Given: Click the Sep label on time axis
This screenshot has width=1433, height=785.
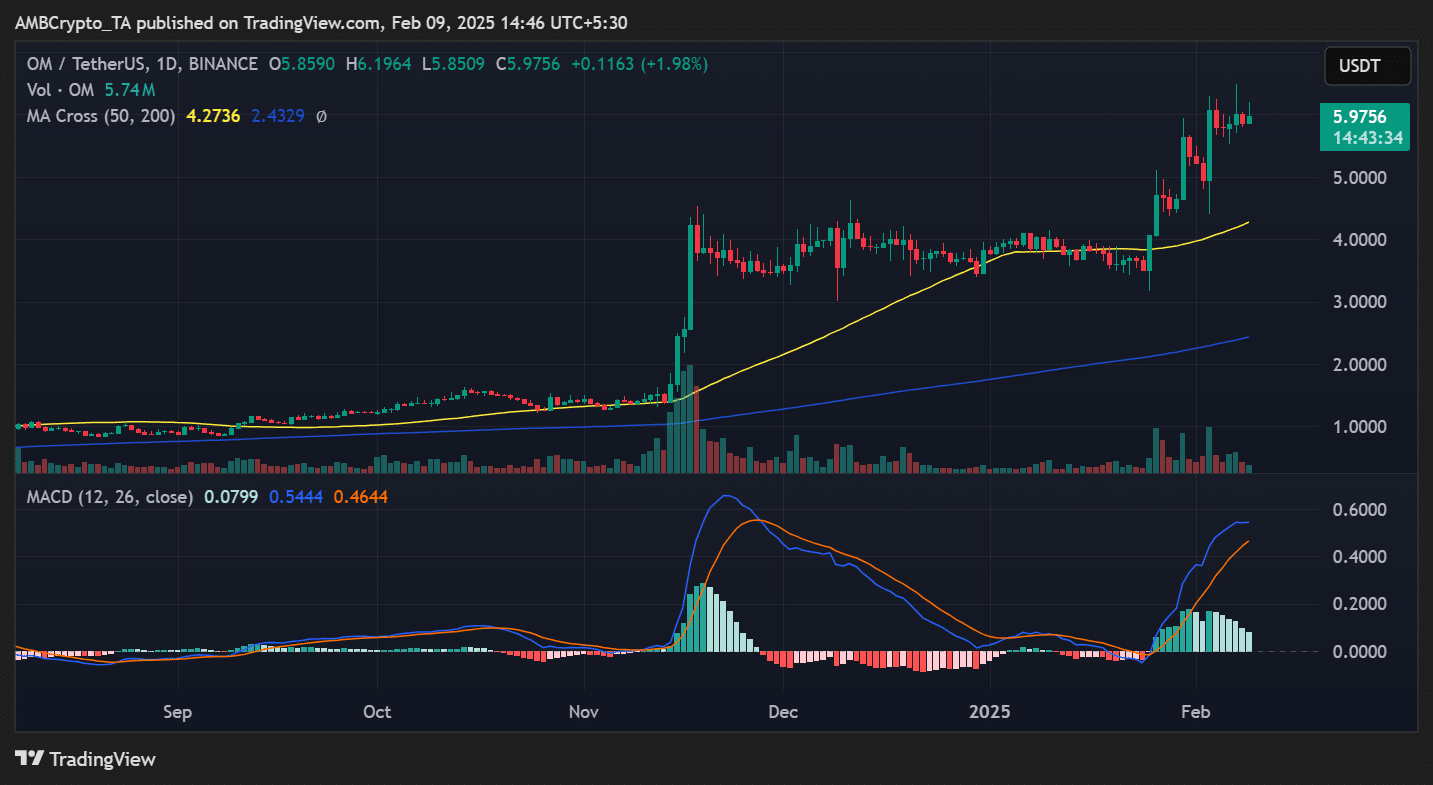Looking at the screenshot, I should click(177, 712).
